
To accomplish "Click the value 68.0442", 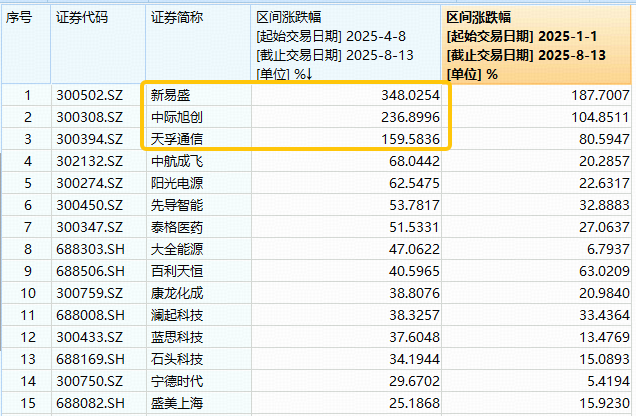I will pos(414,161).
